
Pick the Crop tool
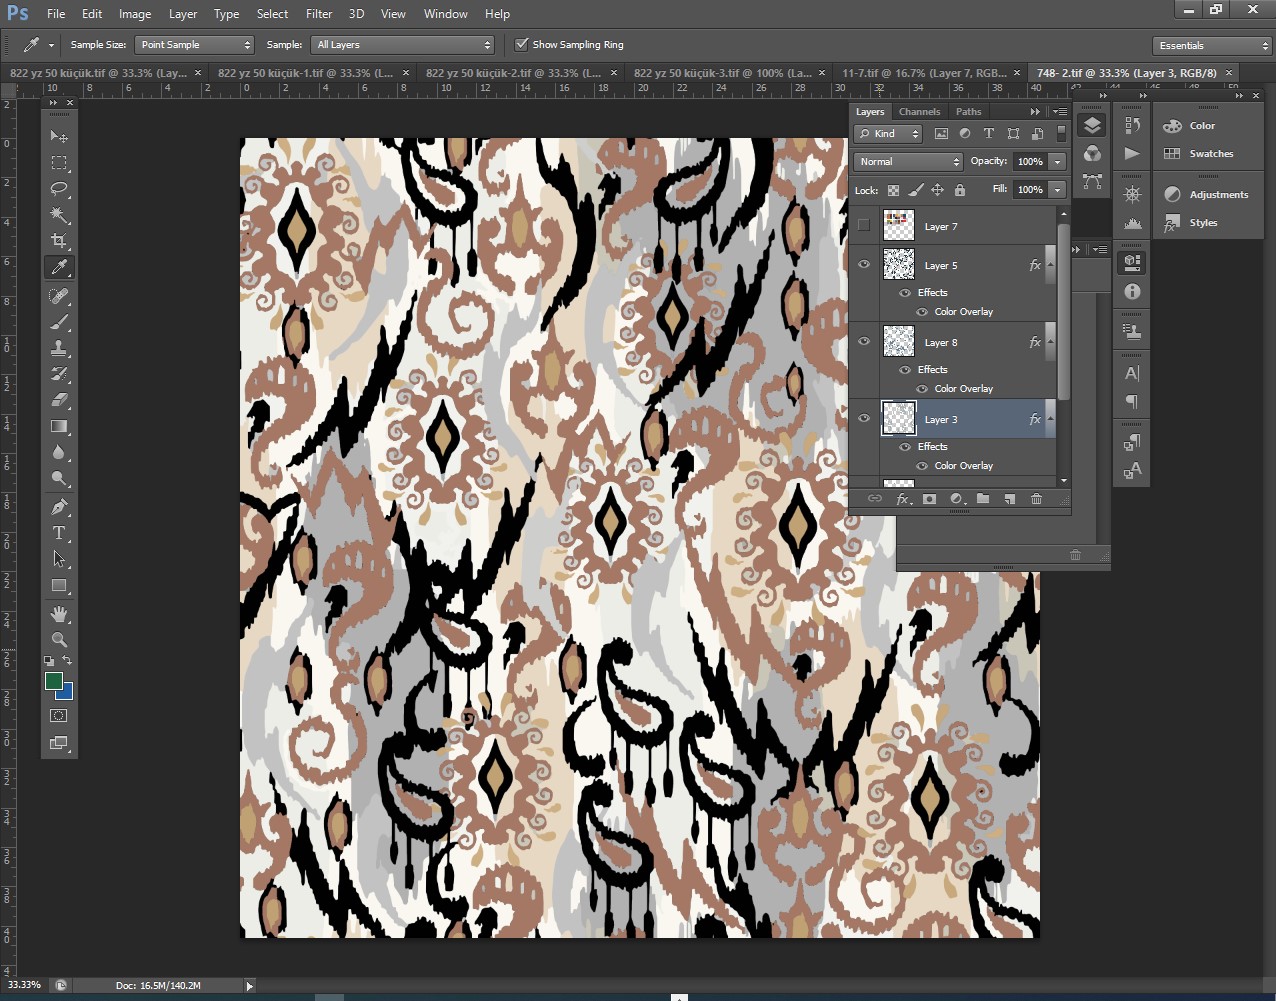click(x=59, y=241)
